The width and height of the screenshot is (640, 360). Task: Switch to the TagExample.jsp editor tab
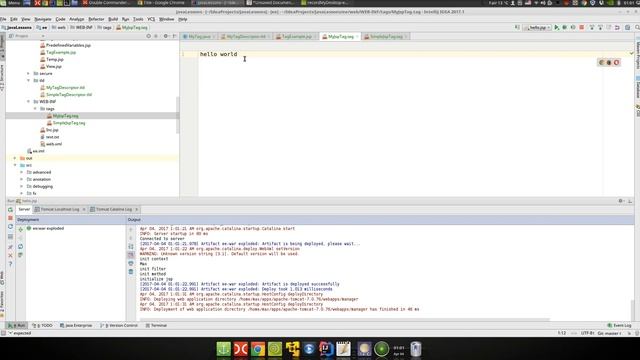pos(296,36)
